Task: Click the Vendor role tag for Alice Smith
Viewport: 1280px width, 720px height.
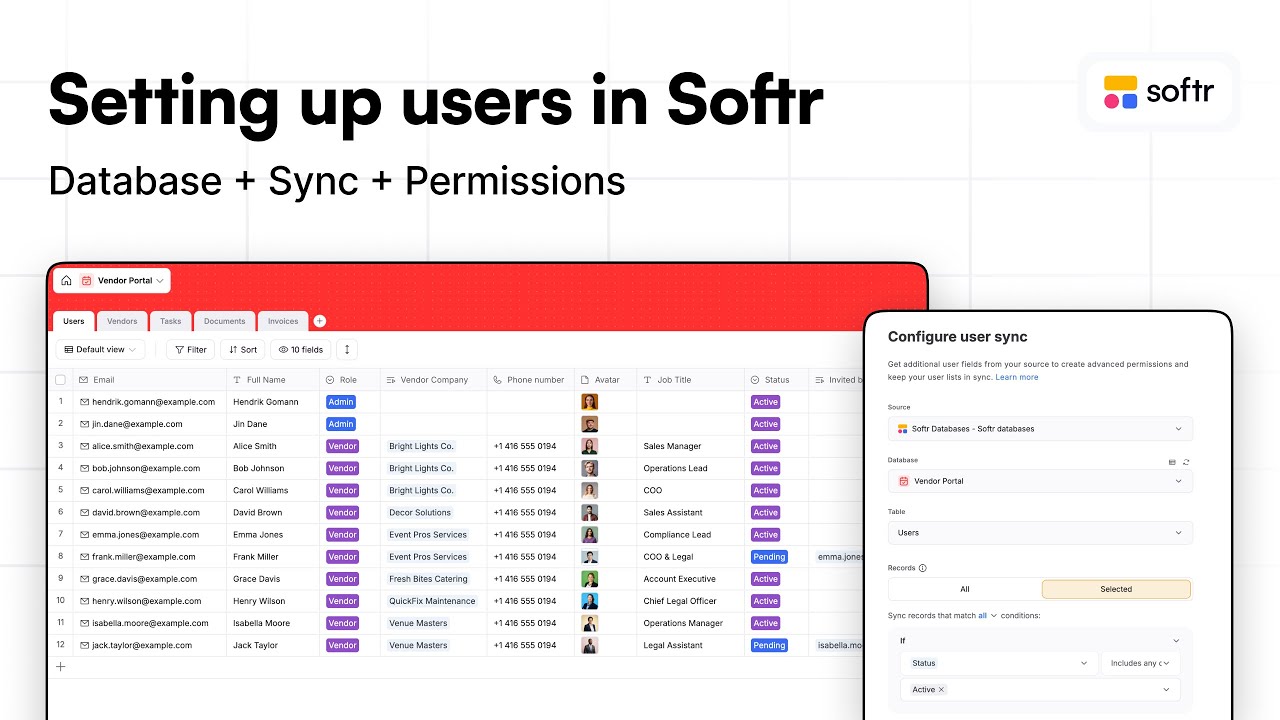Action: pyautogui.click(x=342, y=446)
